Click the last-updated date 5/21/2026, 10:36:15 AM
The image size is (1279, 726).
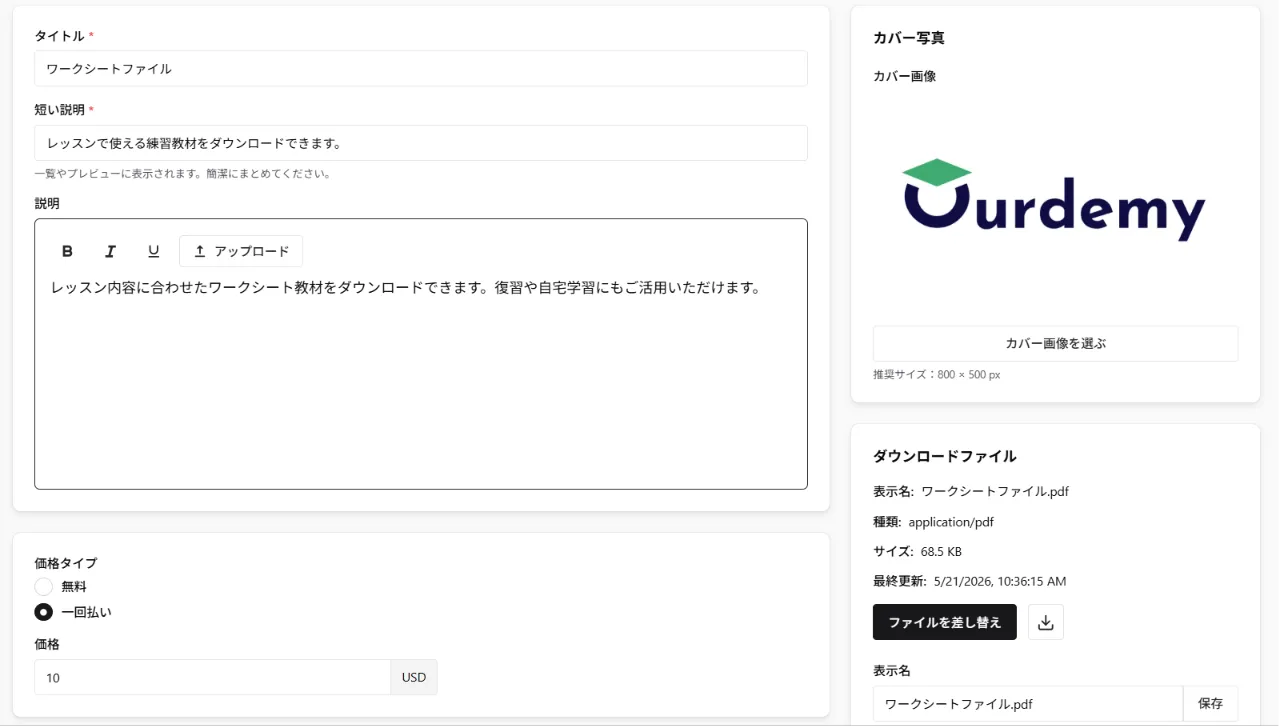point(1000,581)
